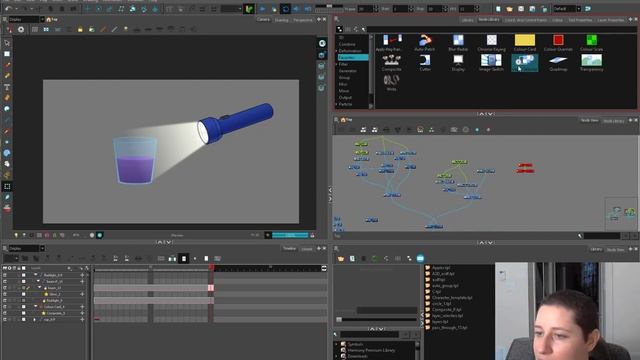Image resolution: width=640 pixels, height=360 pixels.
Task: Click the green refresh icon in Library toolbar
Action: click(x=375, y=258)
